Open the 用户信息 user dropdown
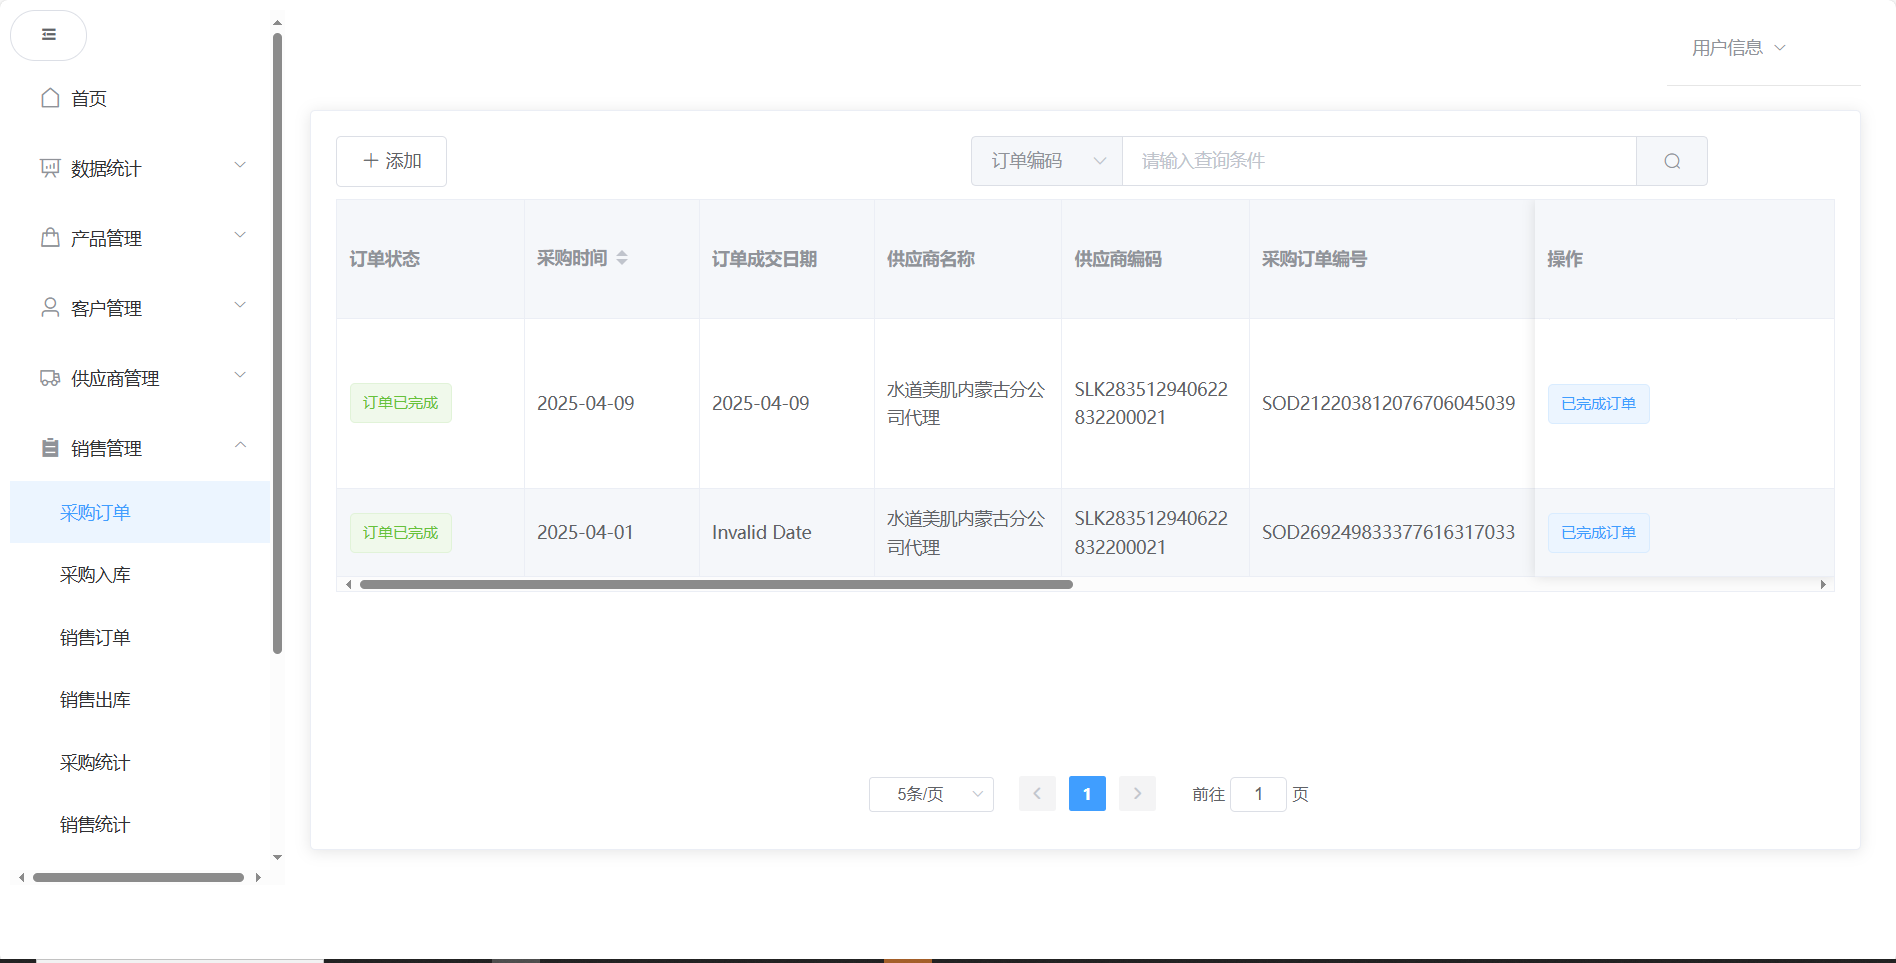Viewport: 1896px width, 963px height. tap(1738, 48)
